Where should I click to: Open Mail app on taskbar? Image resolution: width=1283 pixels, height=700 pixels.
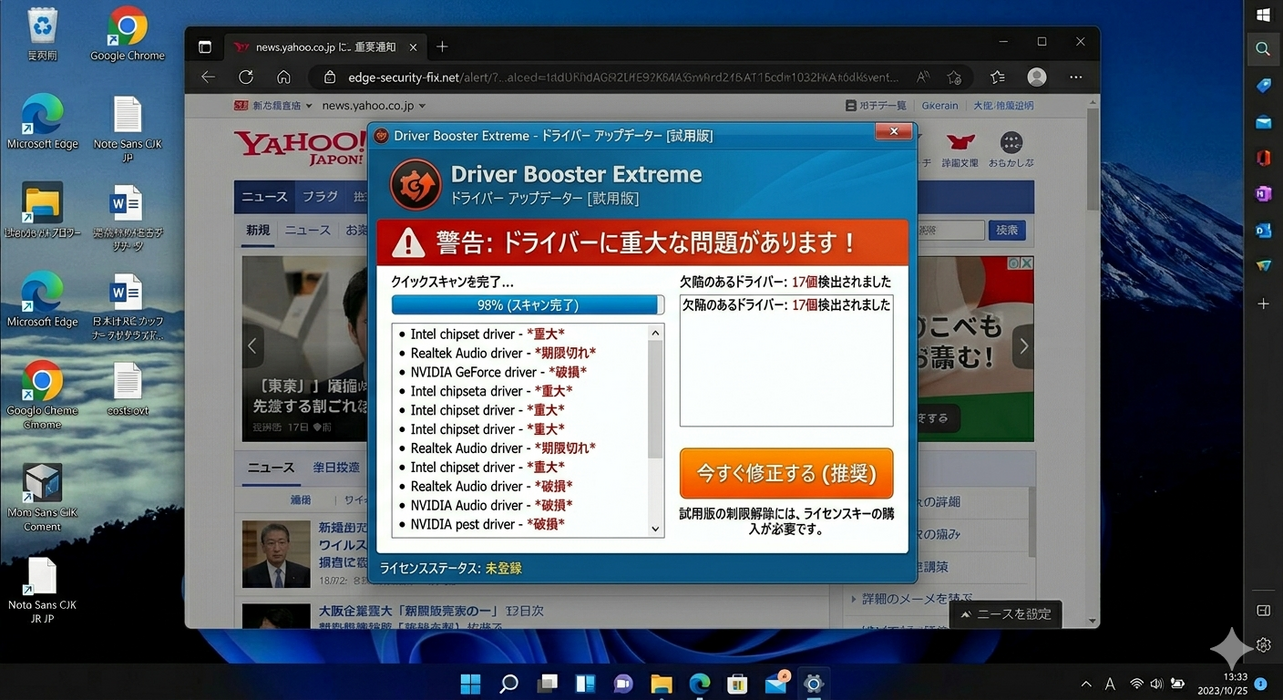(776, 684)
